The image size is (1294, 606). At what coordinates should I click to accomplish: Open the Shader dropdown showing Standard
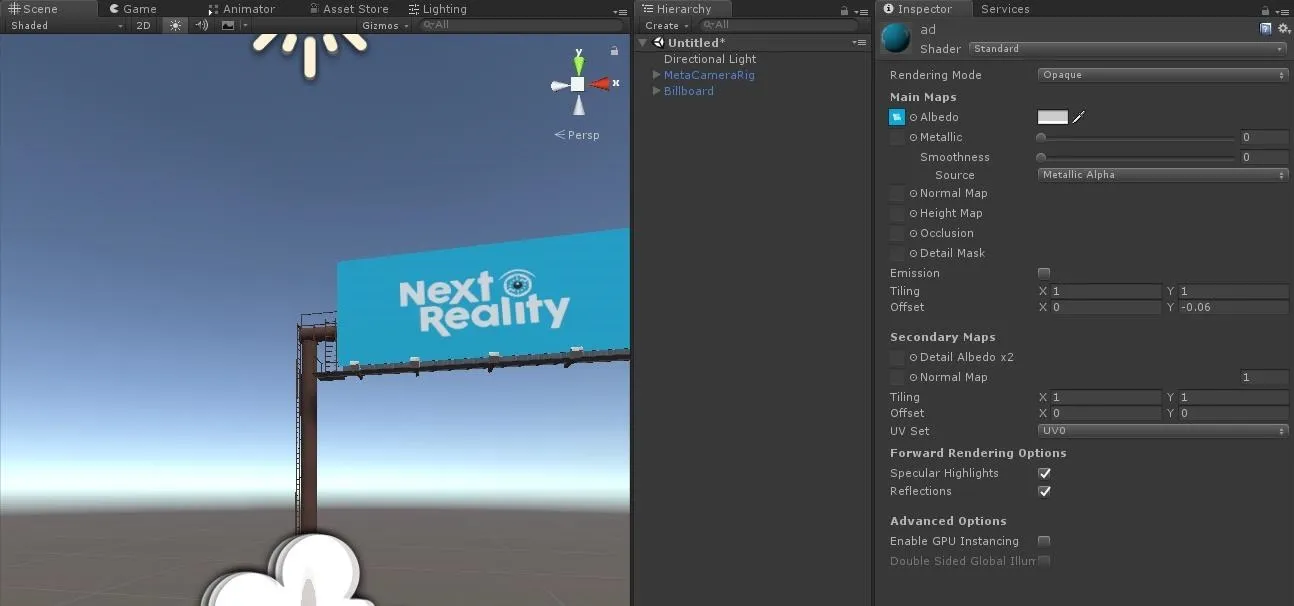[1128, 49]
